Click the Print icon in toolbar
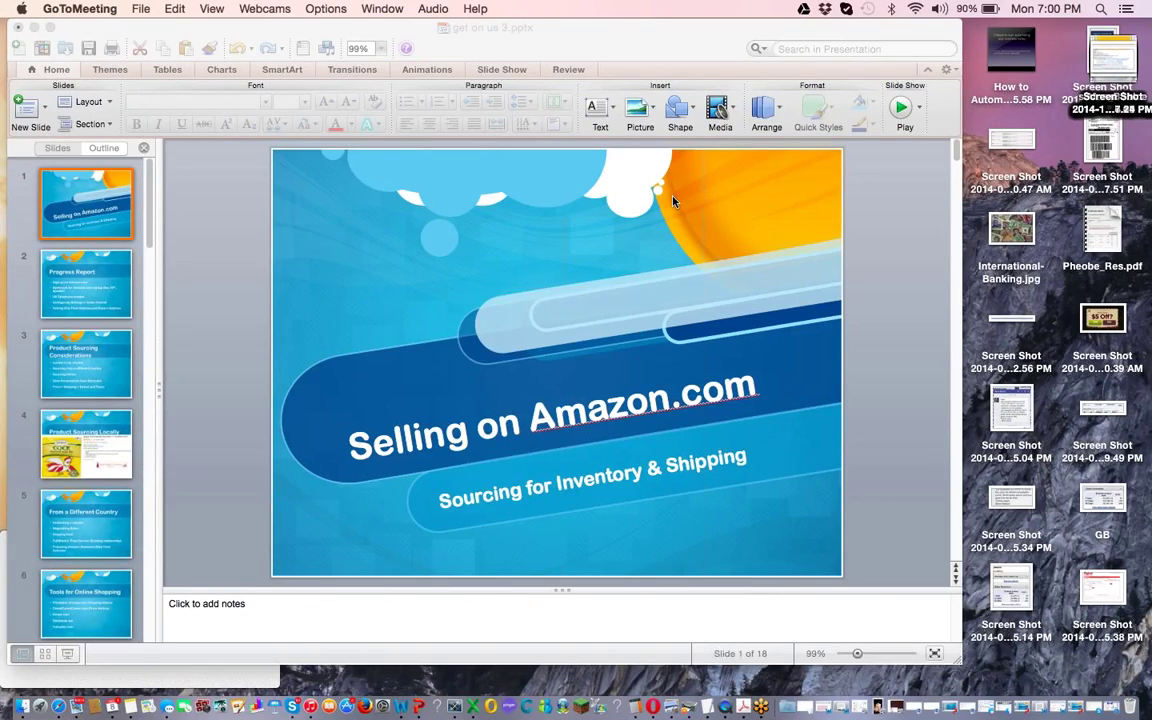1152x720 pixels. pyautogui.click(x=112, y=48)
